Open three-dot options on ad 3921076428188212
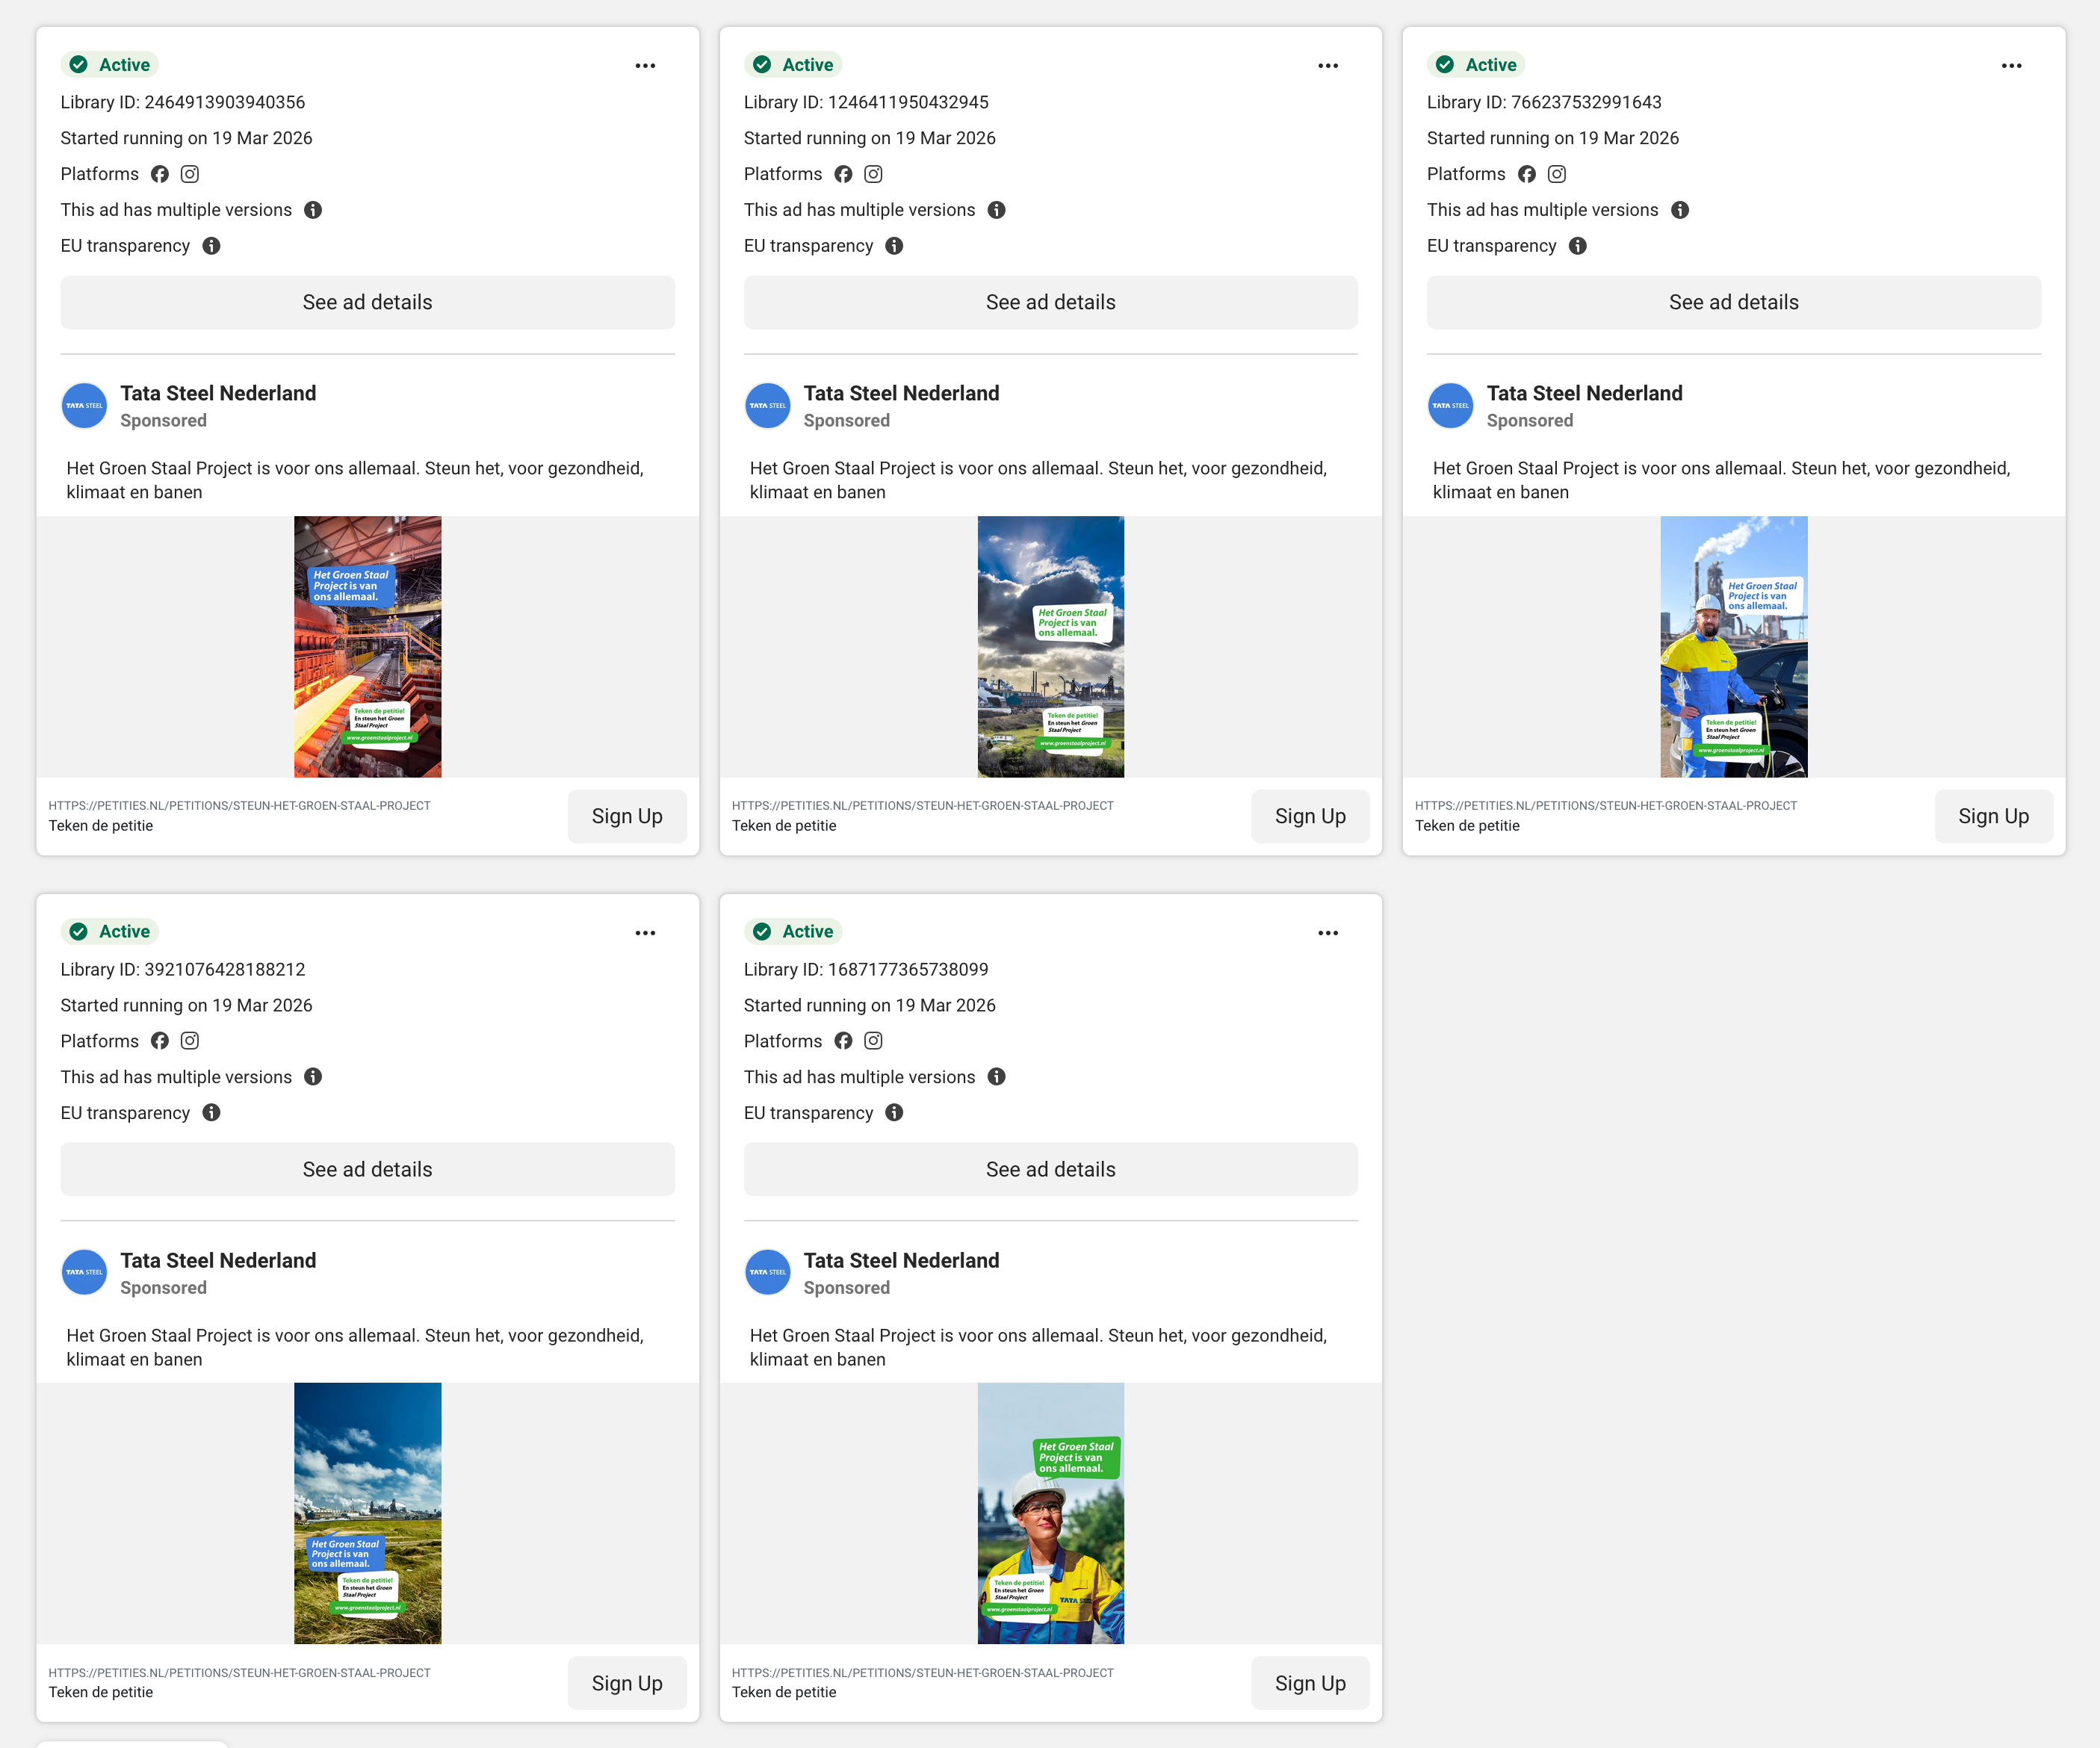The image size is (2100, 1748). [x=645, y=933]
